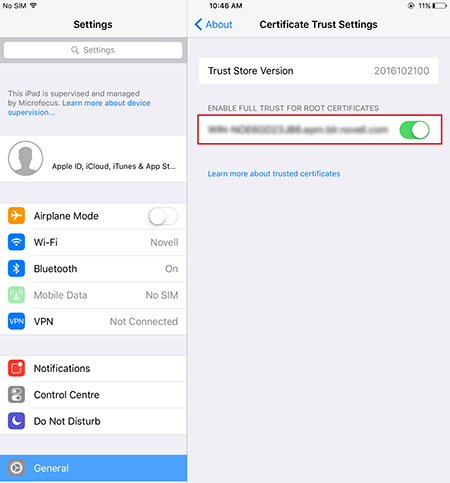Open the Not Connected VPN row
Image resolution: width=450 pixels, height=483 pixels.
(93, 321)
